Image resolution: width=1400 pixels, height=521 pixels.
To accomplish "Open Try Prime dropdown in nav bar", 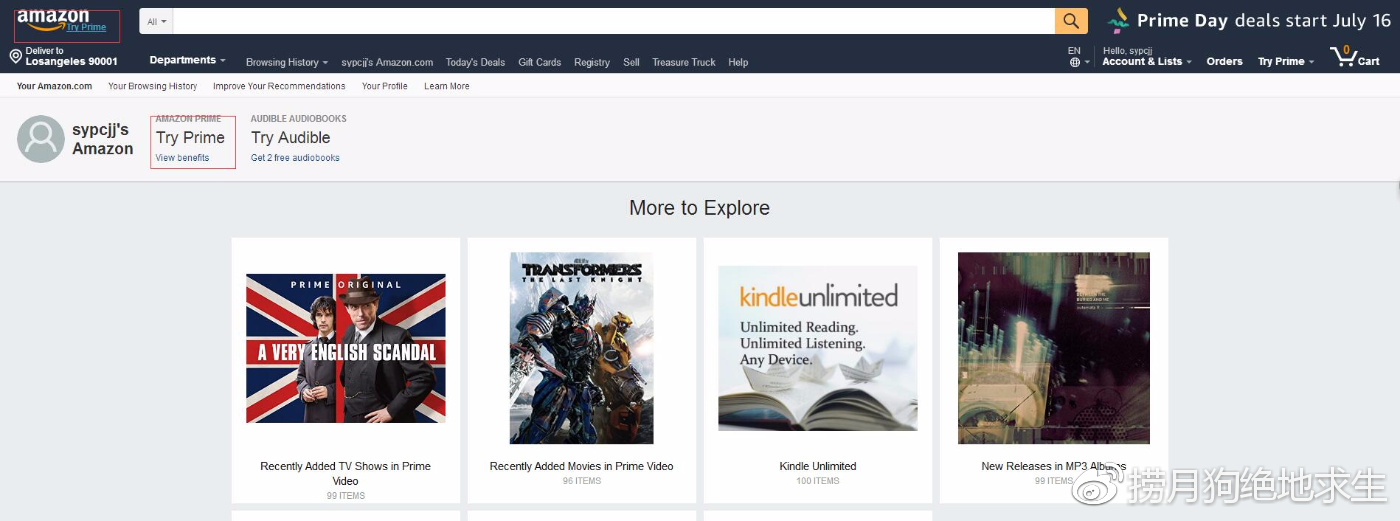I will [x=1286, y=62].
